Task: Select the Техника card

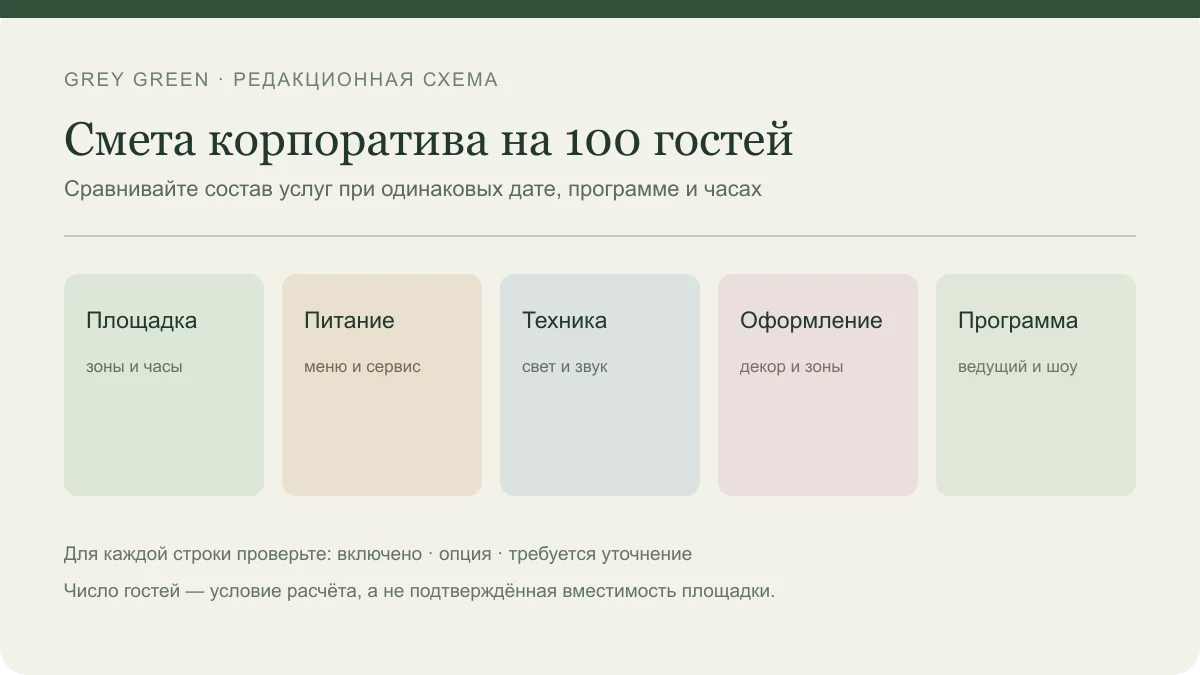Action: (600, 385)
